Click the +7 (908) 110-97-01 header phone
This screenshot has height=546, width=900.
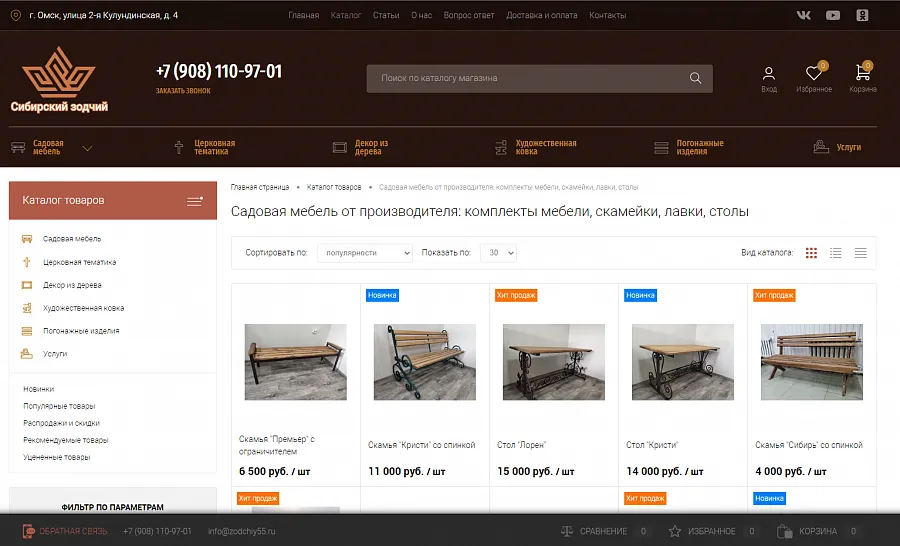[x=219, y=71]
